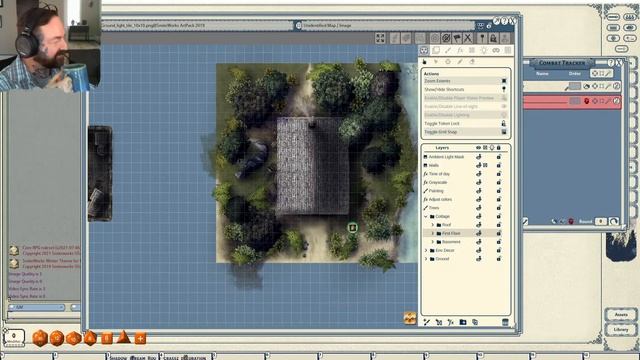Image resolution: width=640 pixels, height=360 pixels.
Task: Select the Adjust colors layer row
Action: [465, 199]
